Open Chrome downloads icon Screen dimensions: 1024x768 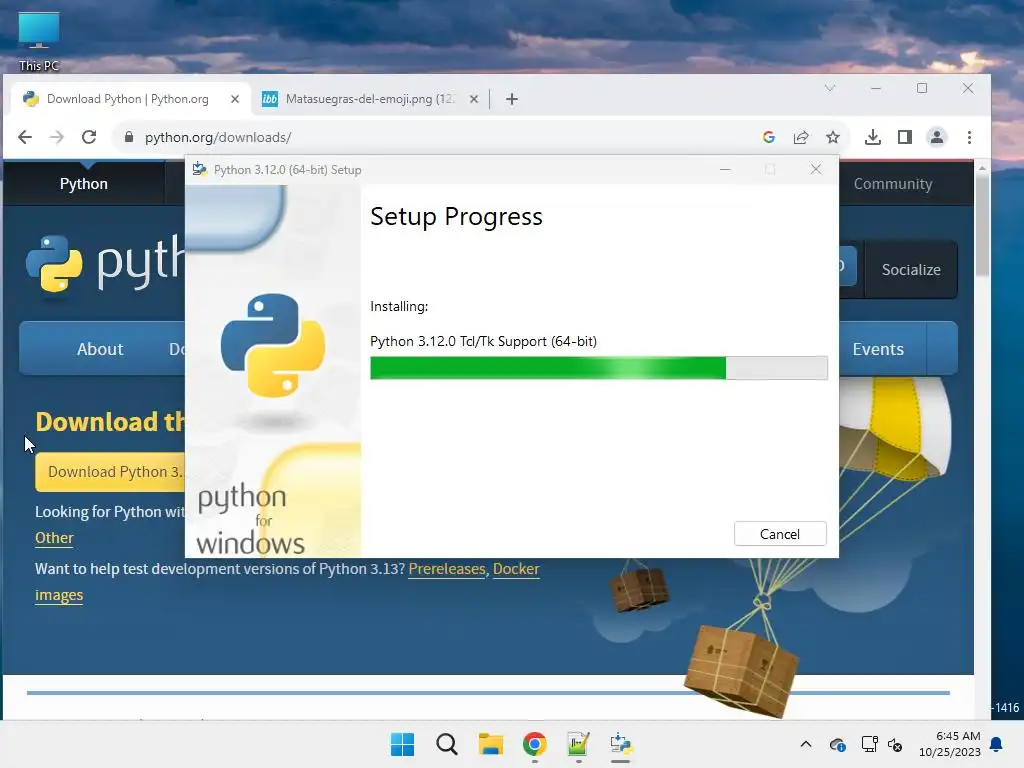tap(872, 137)
